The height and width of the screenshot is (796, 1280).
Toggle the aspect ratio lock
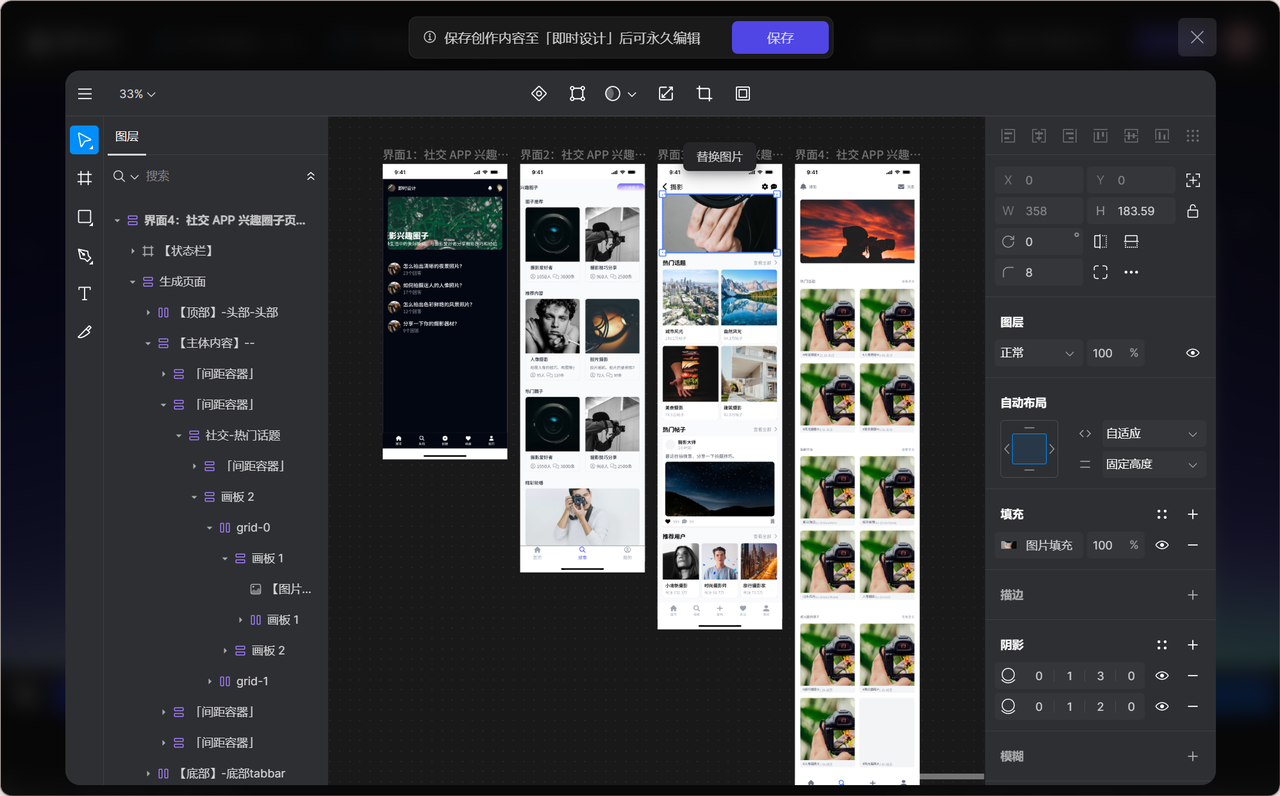1192,211
